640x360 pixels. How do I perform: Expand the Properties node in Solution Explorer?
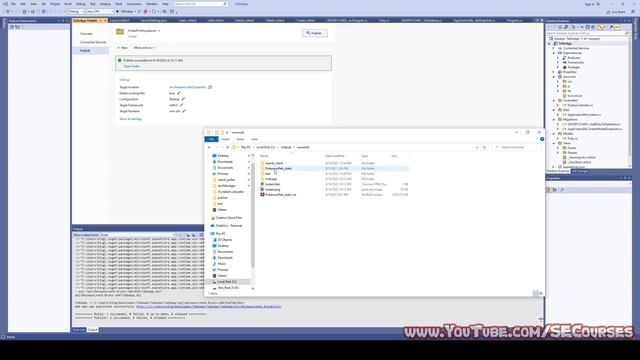tap(554, 72)
